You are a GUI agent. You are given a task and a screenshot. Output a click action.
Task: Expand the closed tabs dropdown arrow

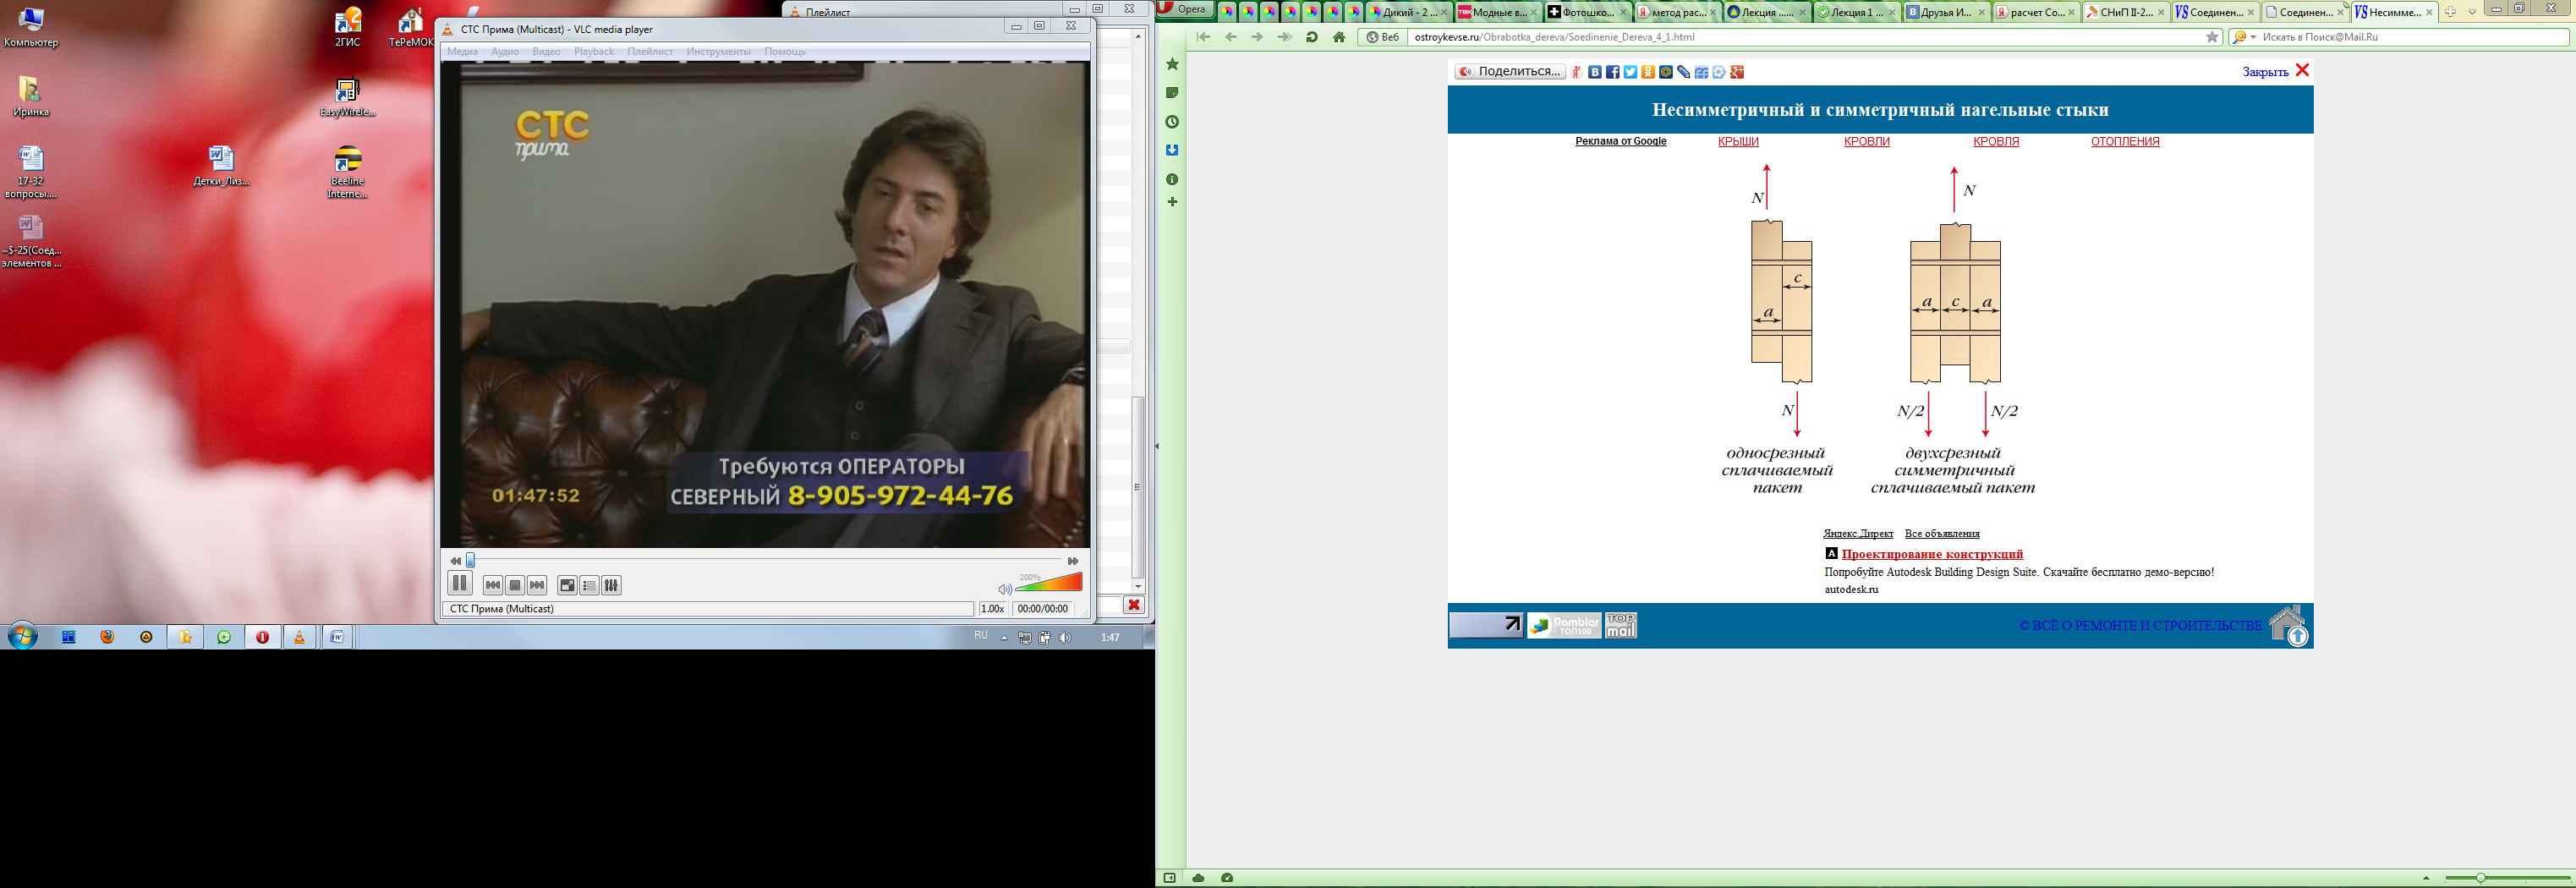coord(2472,12)
